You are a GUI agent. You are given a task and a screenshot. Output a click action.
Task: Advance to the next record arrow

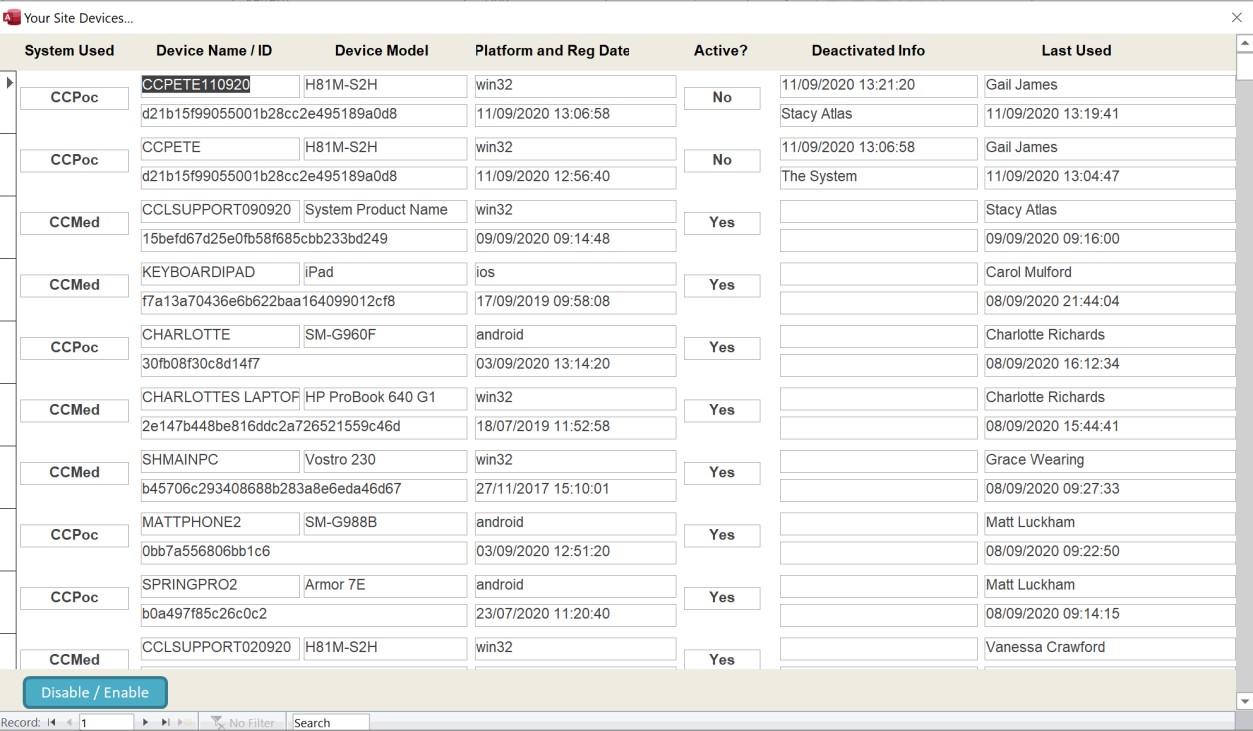[146, 722]
